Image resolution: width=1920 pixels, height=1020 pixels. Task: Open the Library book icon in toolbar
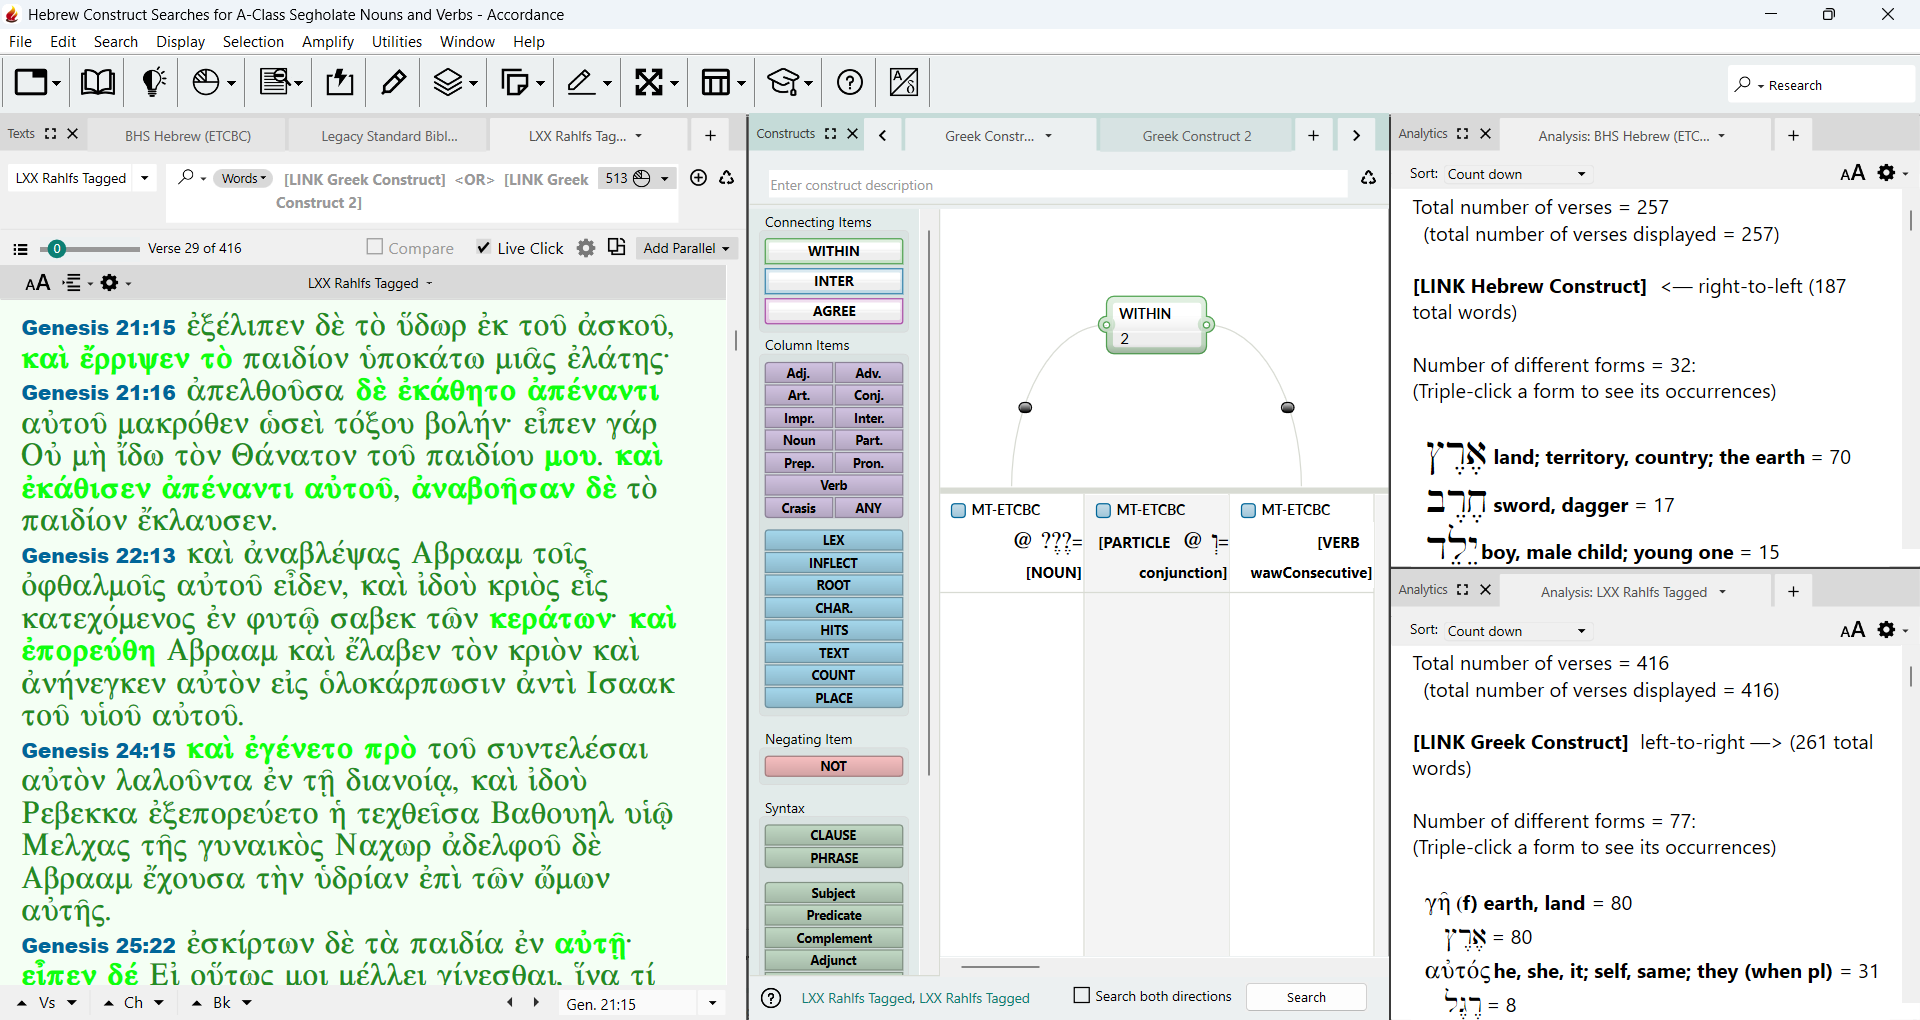(97, 82)
